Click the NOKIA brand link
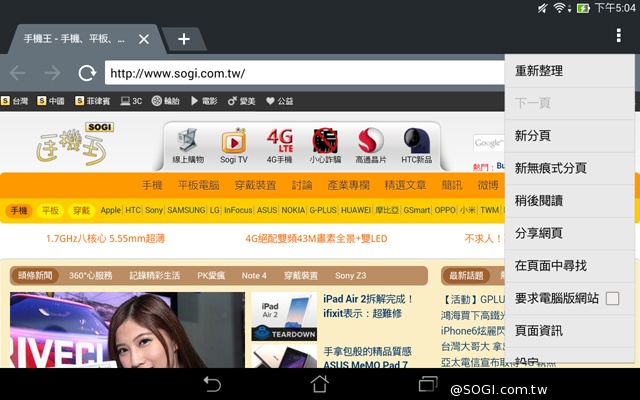The height and width of the screenshot is (400, 640). click(x=293, y=210)
